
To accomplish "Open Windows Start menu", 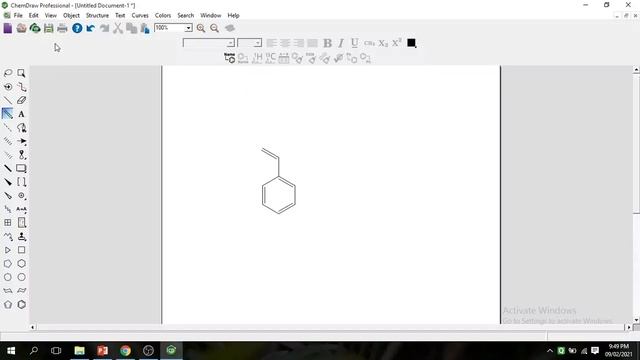I will coord(11,351).
